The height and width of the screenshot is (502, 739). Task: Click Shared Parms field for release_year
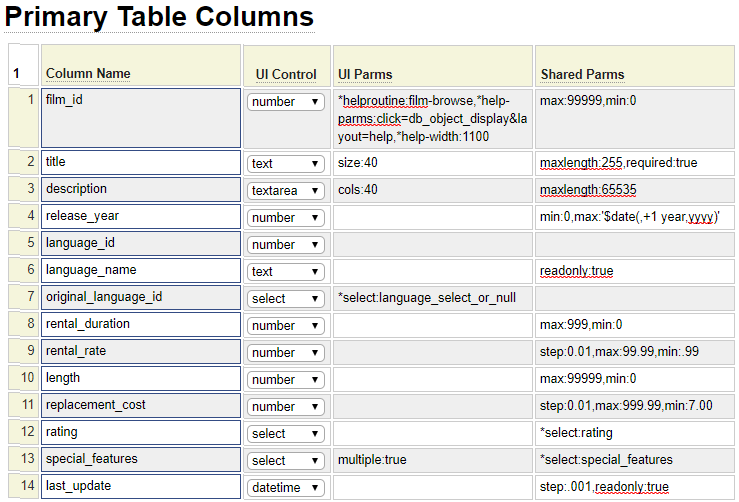[634, 216]
